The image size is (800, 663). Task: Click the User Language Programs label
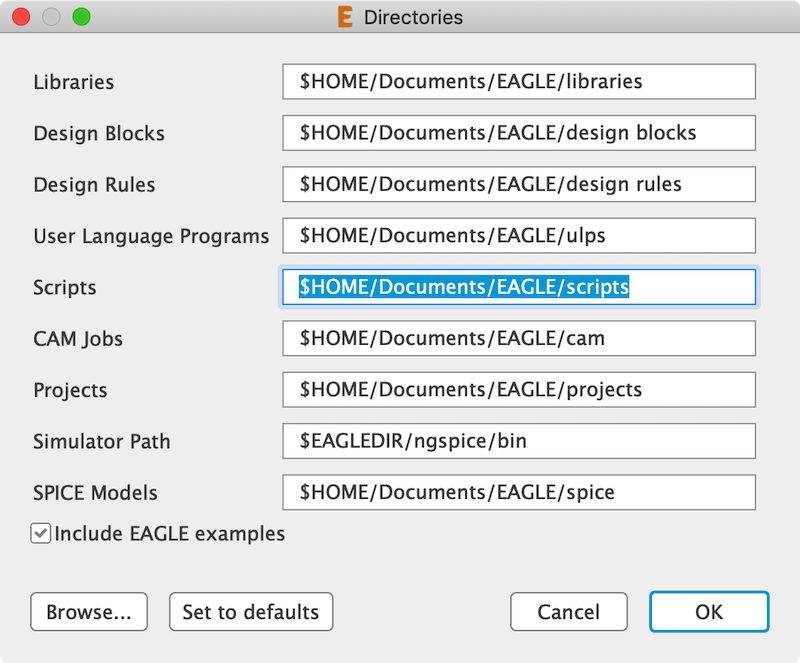pos(151,236)
